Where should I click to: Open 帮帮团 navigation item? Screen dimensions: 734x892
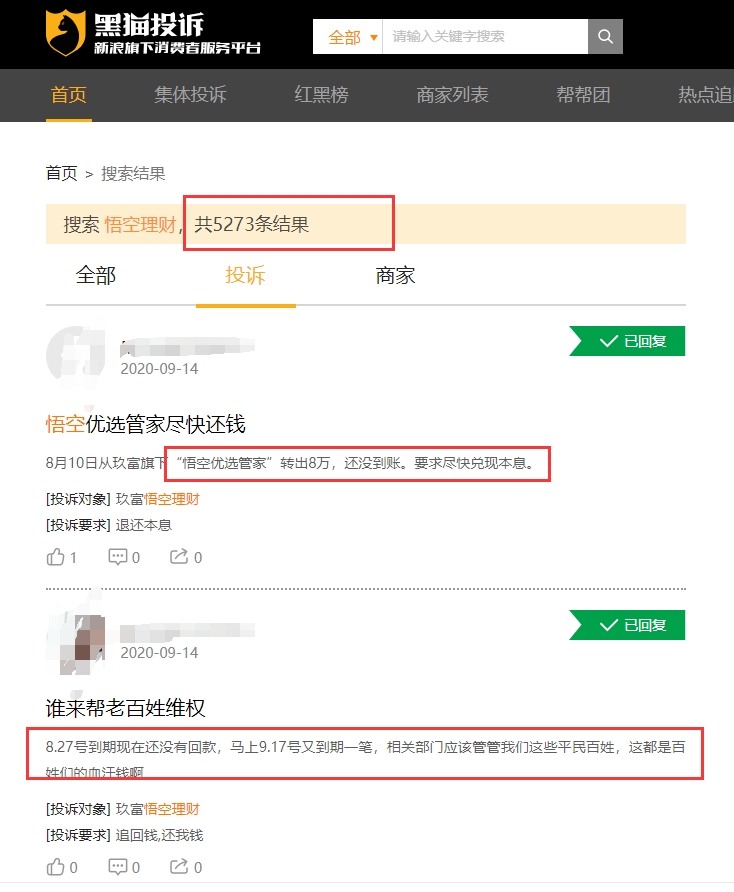click(x=583, y=94)
